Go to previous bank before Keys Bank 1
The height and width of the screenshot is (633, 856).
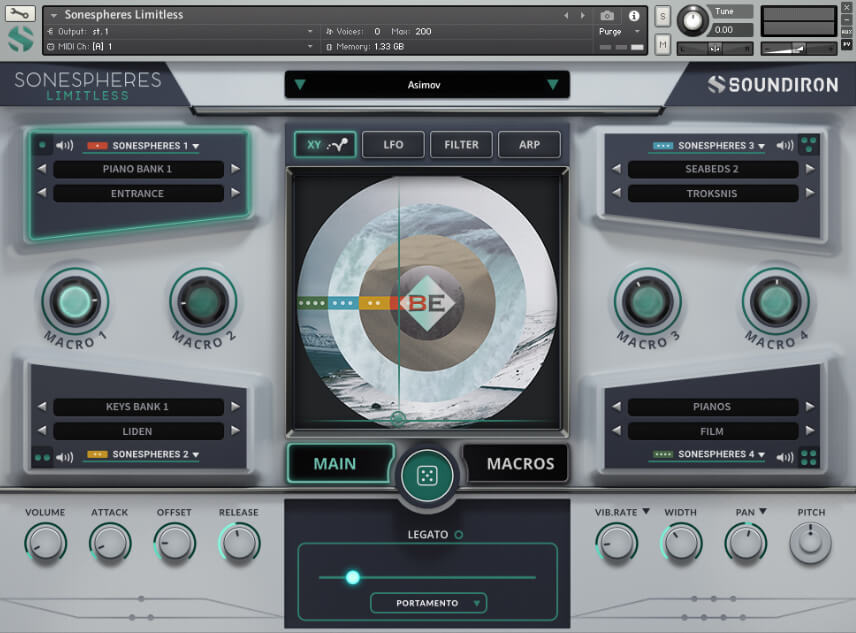41,407
